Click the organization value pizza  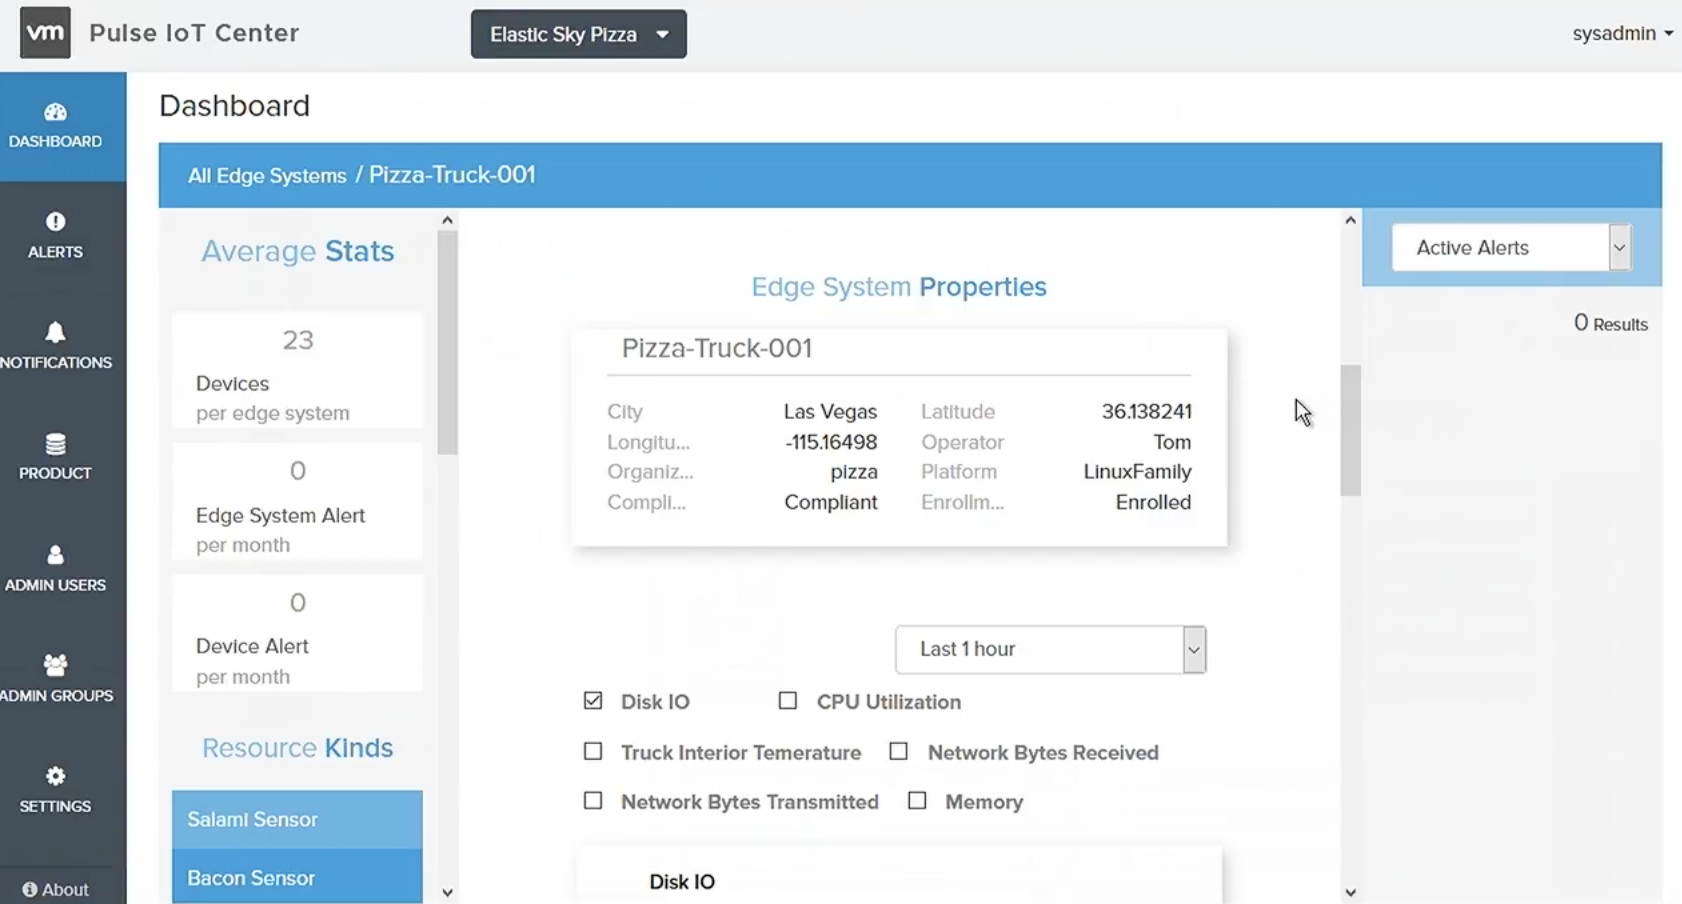point(854,472)
